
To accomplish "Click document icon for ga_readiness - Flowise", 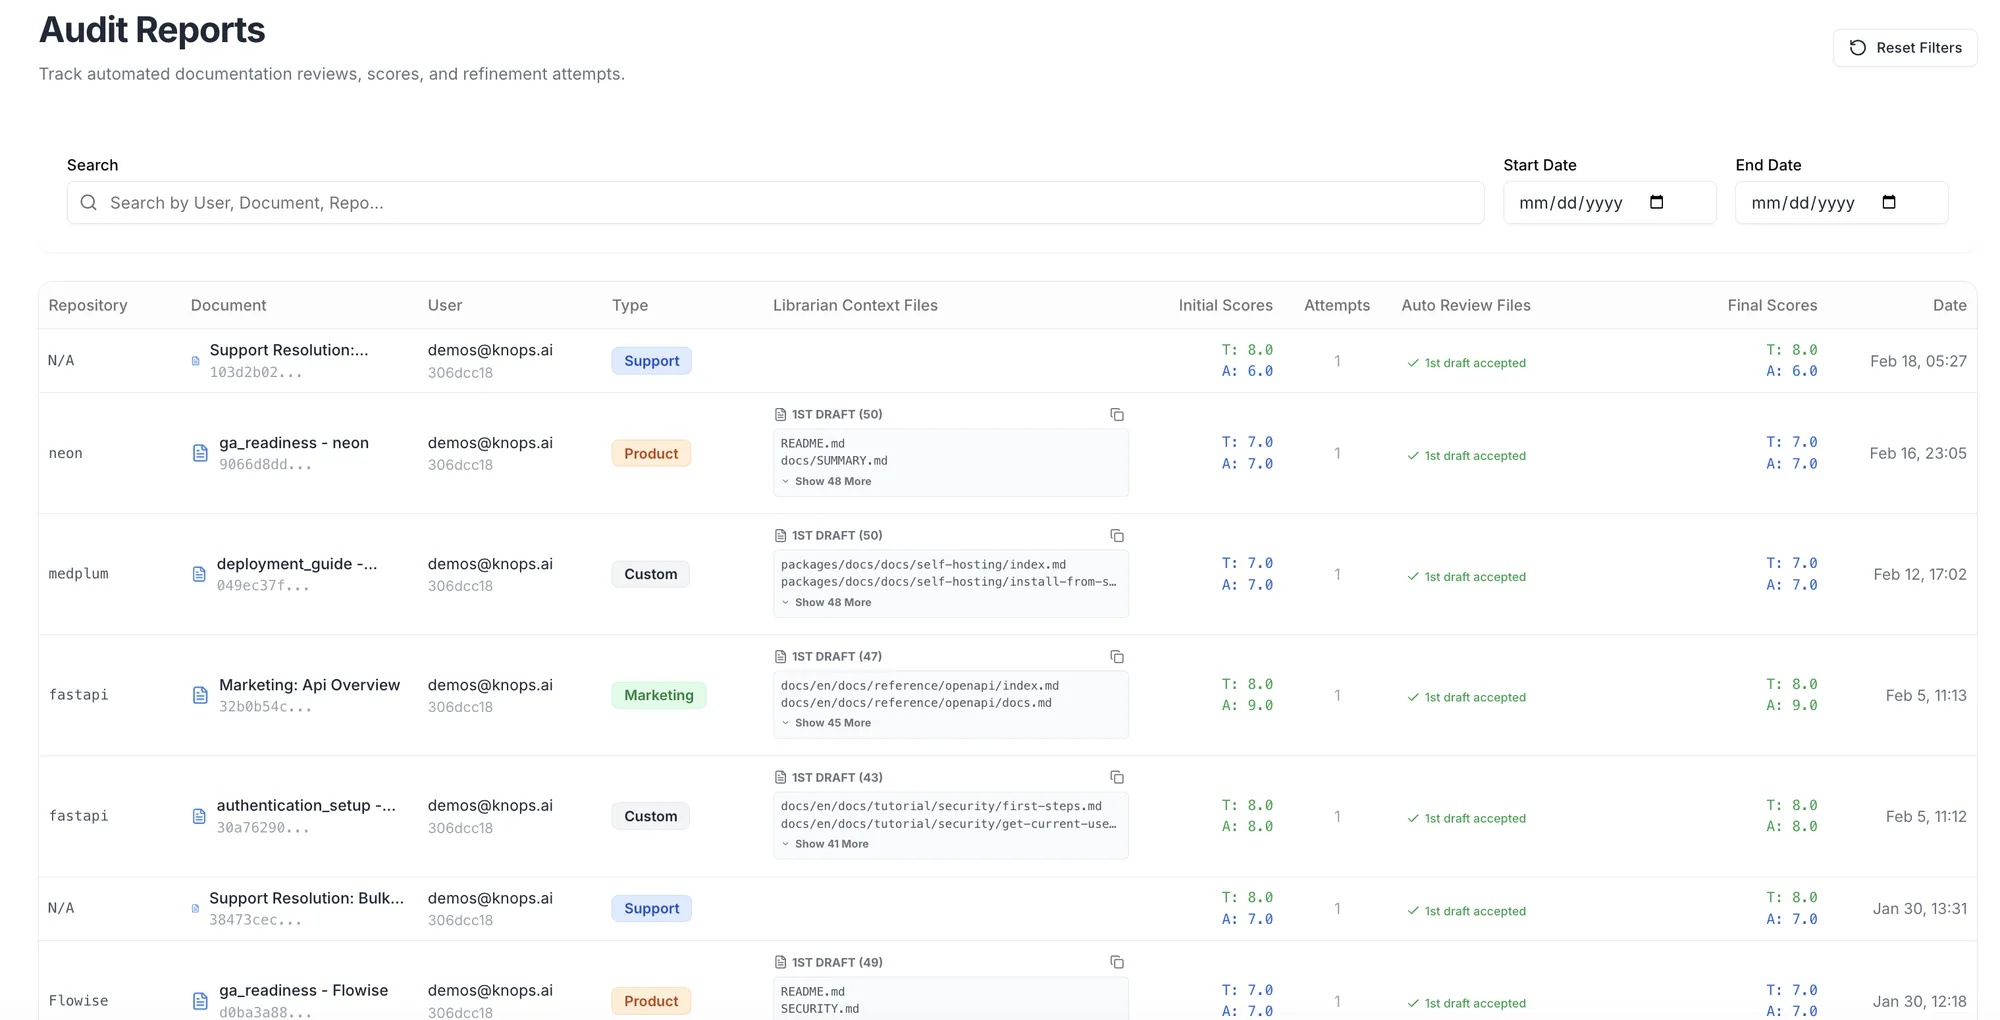I will point(200,1001).
